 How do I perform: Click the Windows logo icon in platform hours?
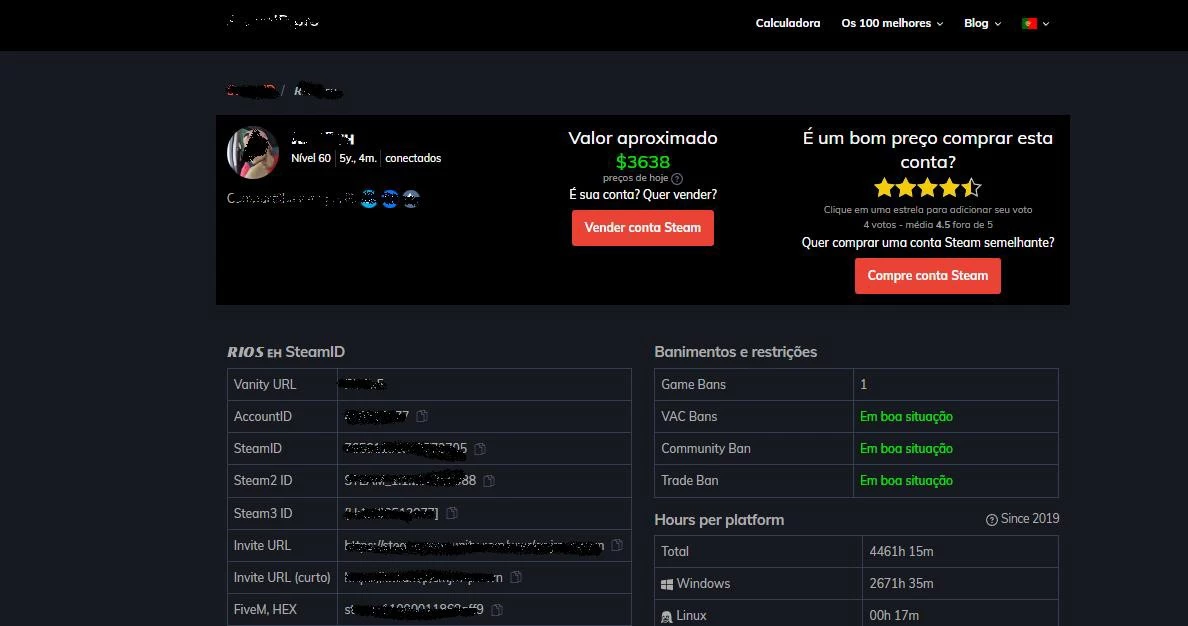coord(667,584)
